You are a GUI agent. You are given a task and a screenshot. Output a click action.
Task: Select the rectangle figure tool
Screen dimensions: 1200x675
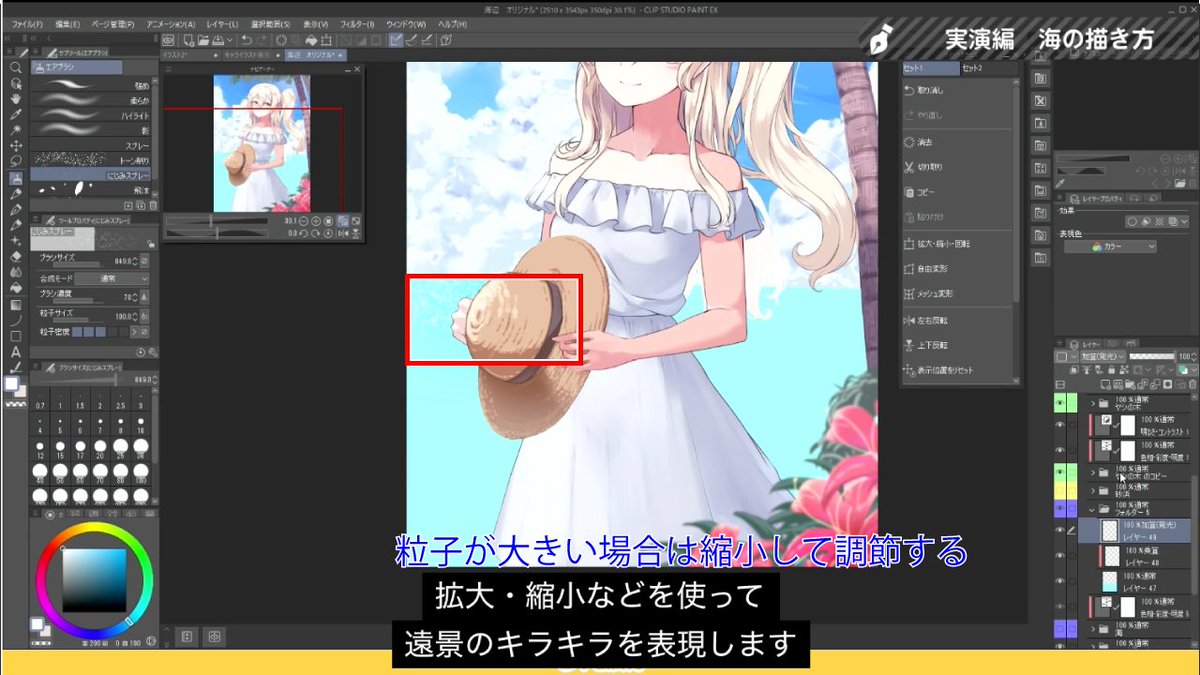click(x=16, y=336)
